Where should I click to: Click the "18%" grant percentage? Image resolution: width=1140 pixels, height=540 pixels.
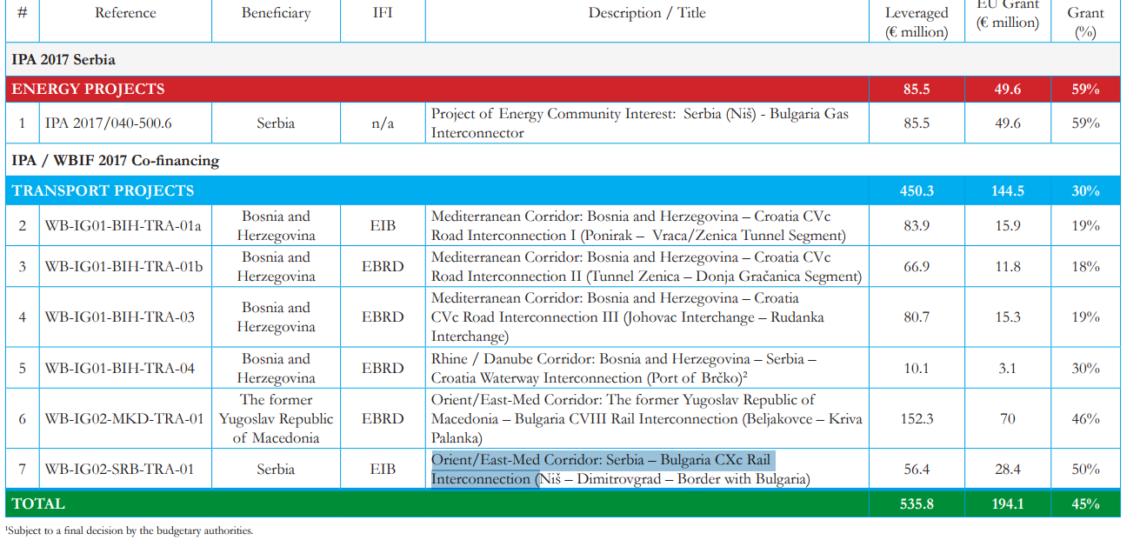point(1085,267)
